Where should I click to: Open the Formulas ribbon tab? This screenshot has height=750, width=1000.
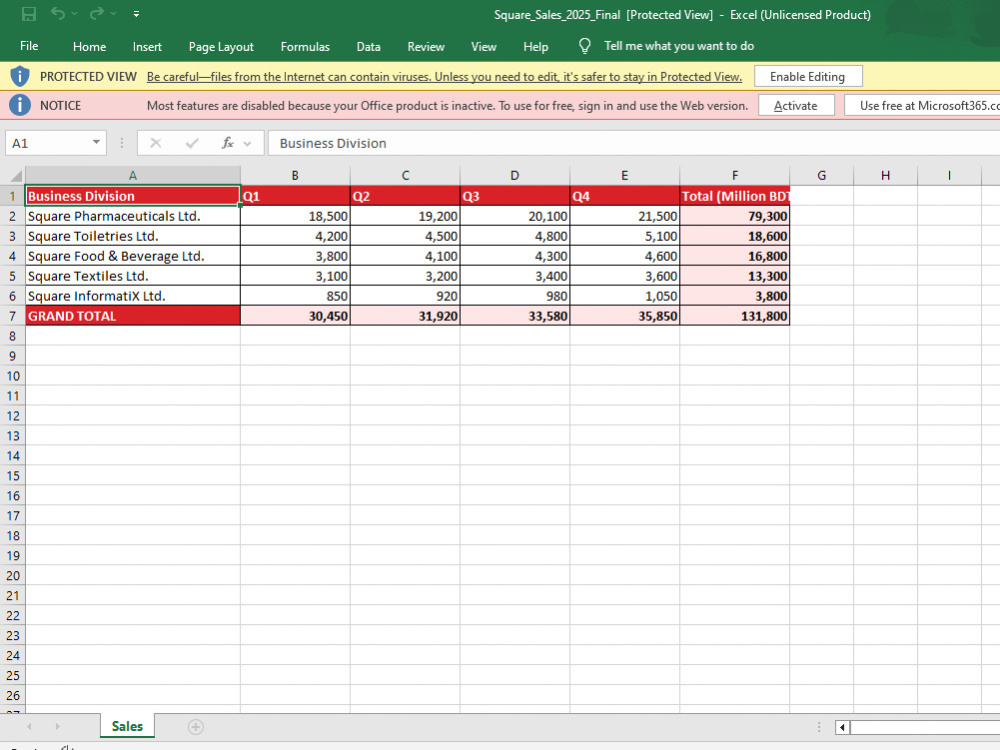(x=305, y=47)
